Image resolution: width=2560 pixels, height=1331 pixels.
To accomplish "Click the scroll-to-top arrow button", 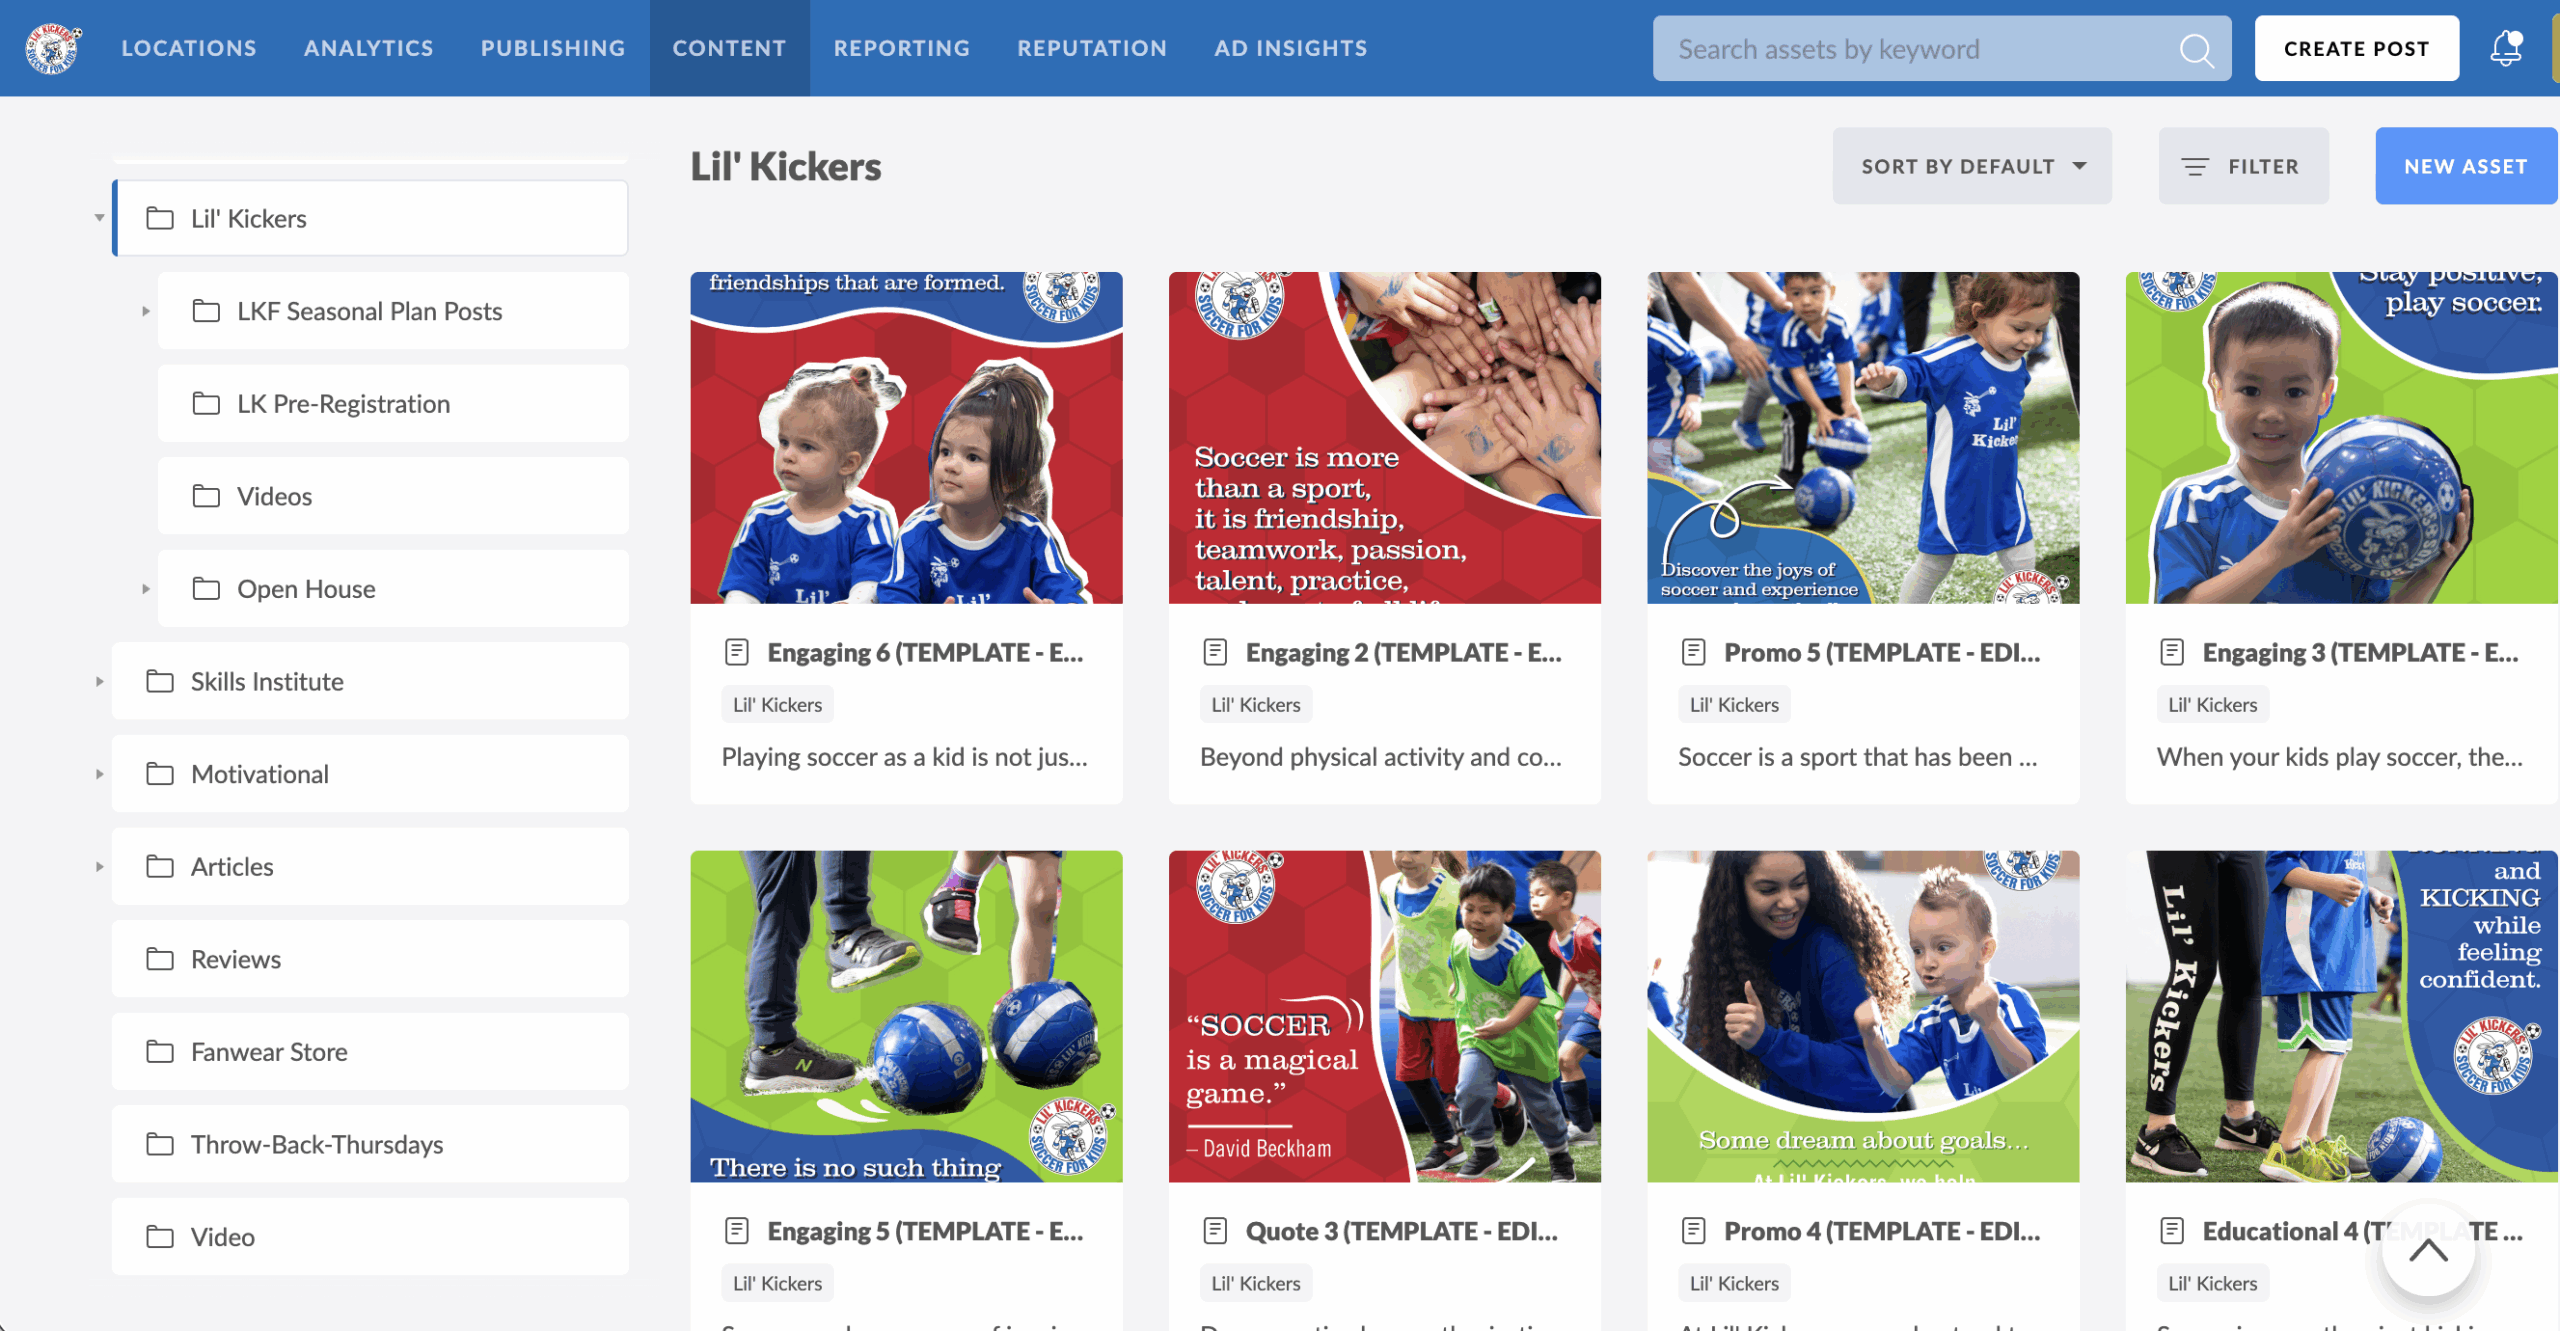I will coord(2427,1251).
